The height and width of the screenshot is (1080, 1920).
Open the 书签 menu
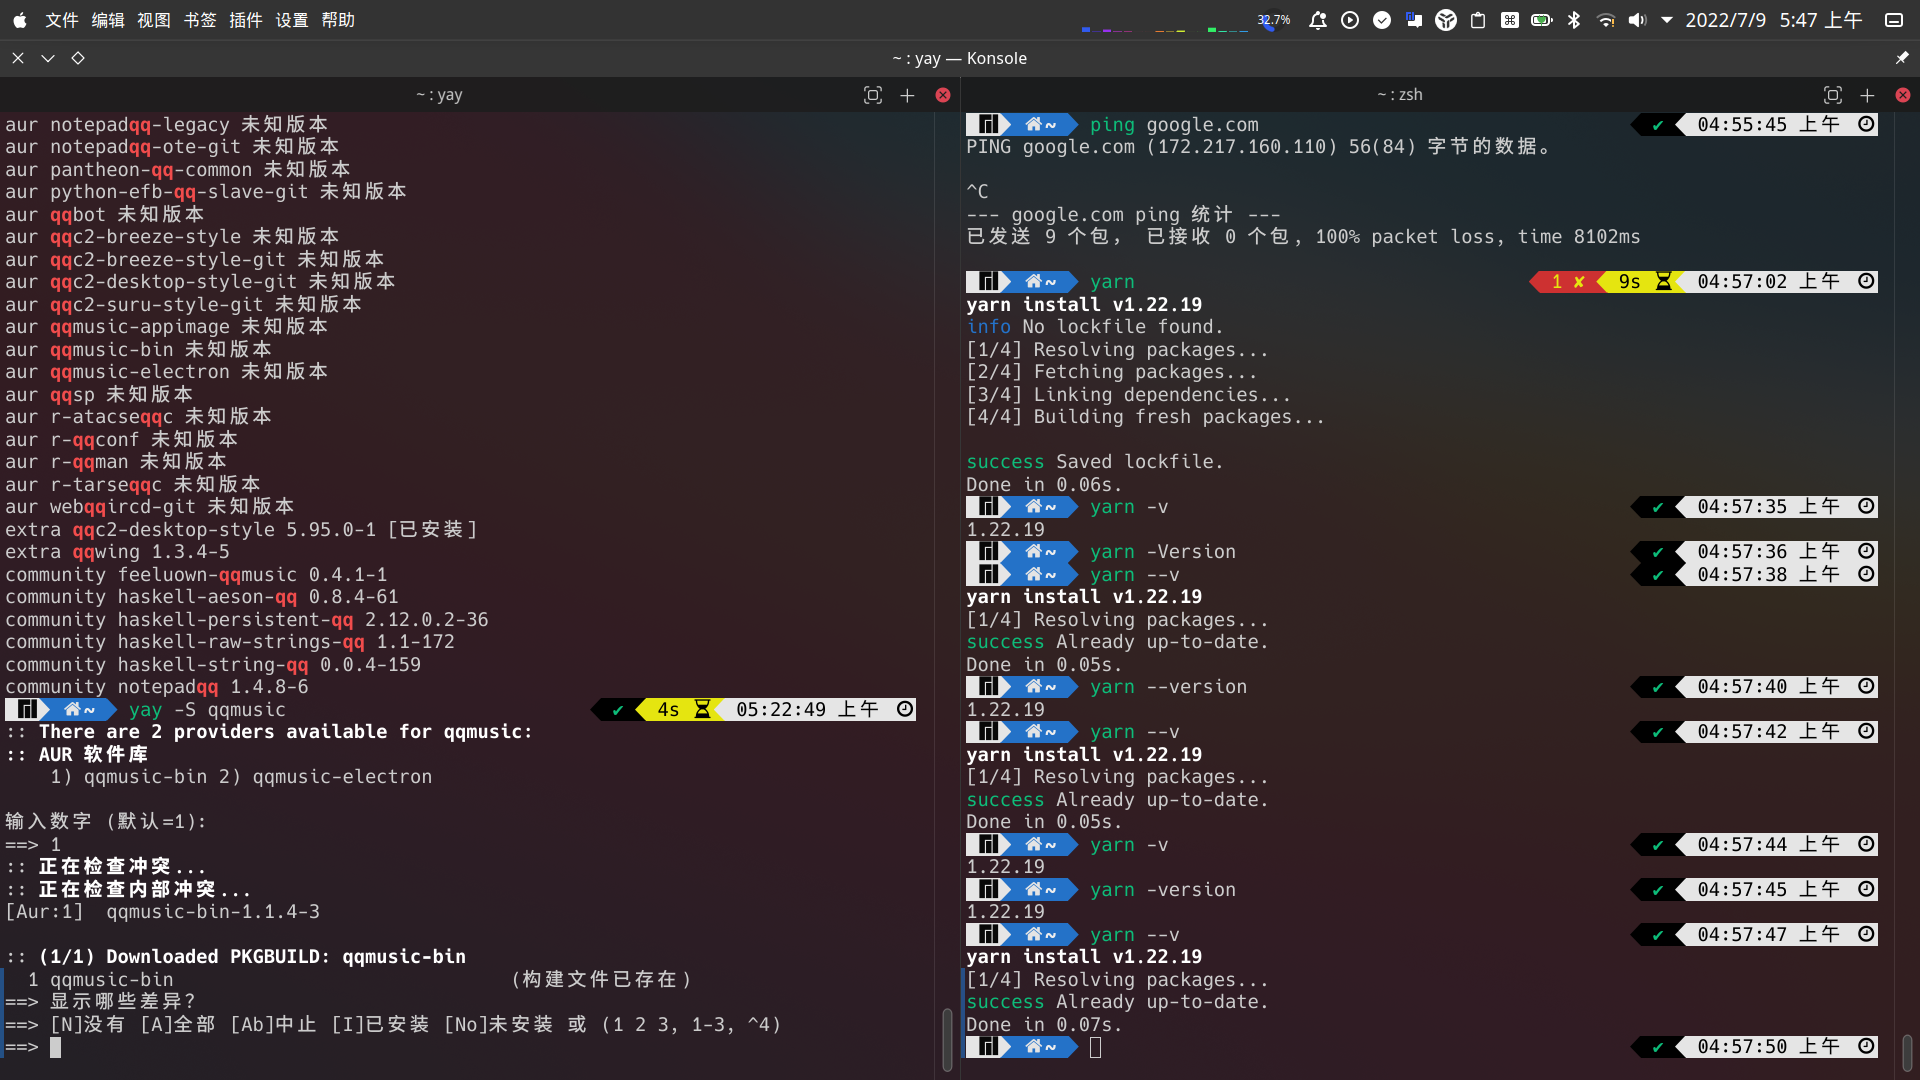200,20
